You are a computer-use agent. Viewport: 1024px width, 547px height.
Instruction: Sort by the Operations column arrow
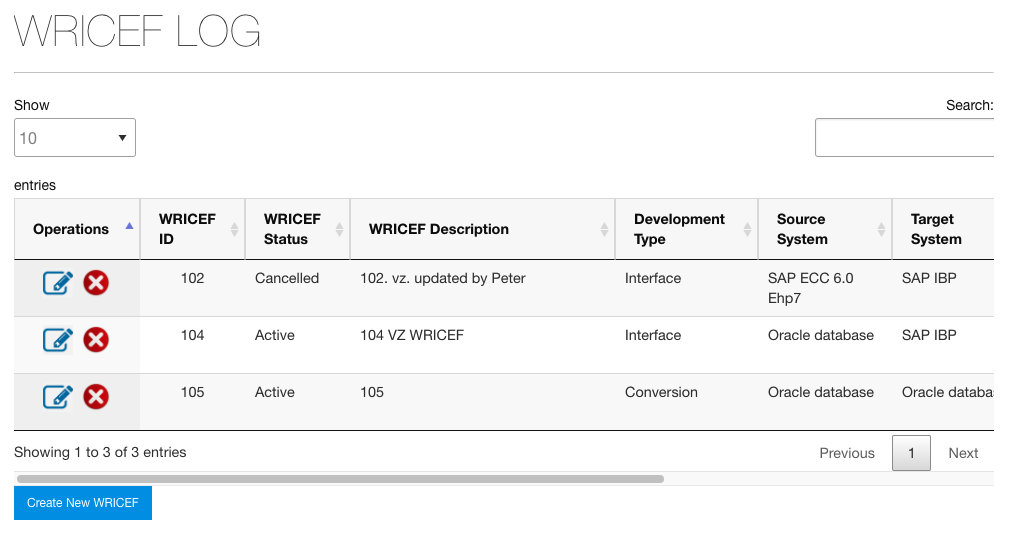(129, 227)
